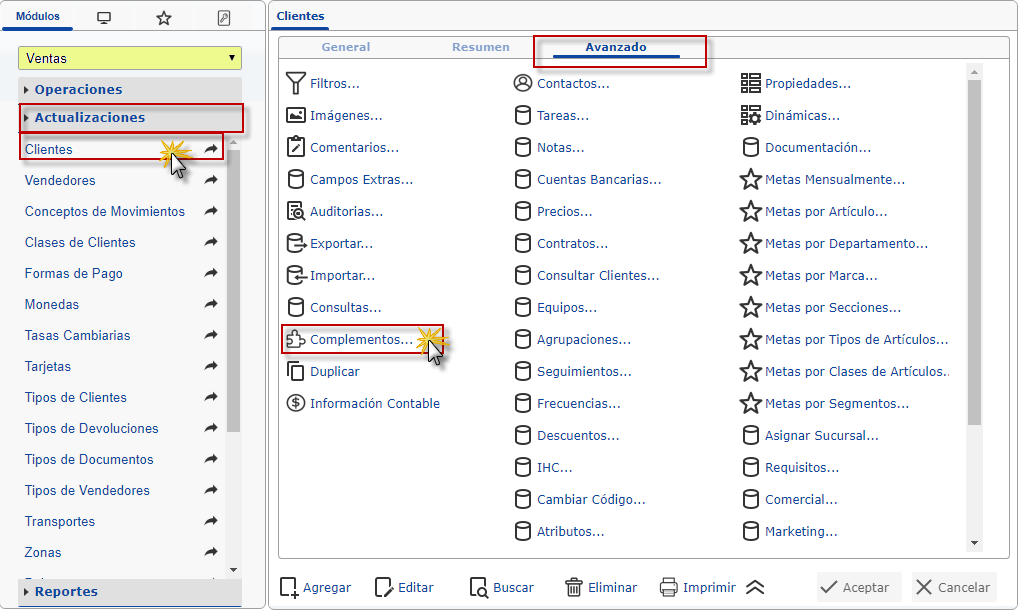1020x610 pixels.
Task: Click the sidebar list scroll-up arrow
Action: tap(234, 142)
